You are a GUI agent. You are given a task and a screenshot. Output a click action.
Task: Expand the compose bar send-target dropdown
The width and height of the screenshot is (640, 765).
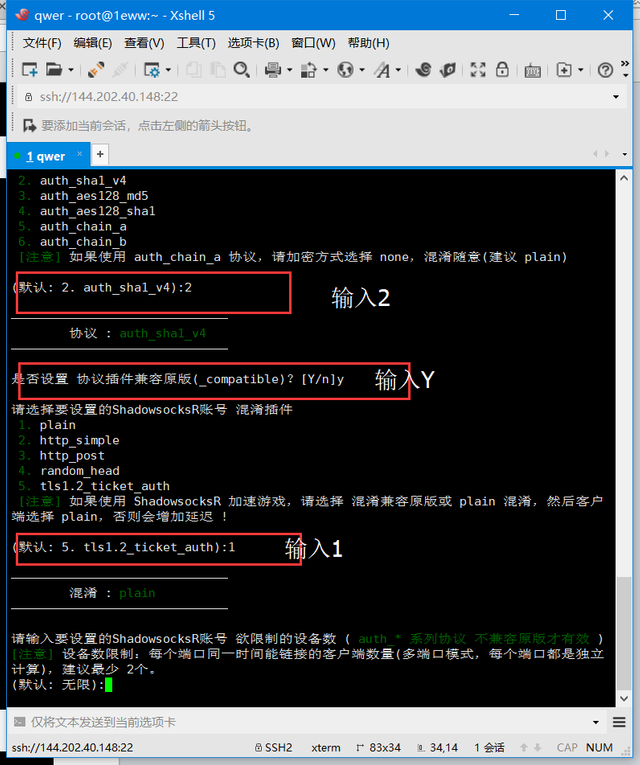click(596, 722)
